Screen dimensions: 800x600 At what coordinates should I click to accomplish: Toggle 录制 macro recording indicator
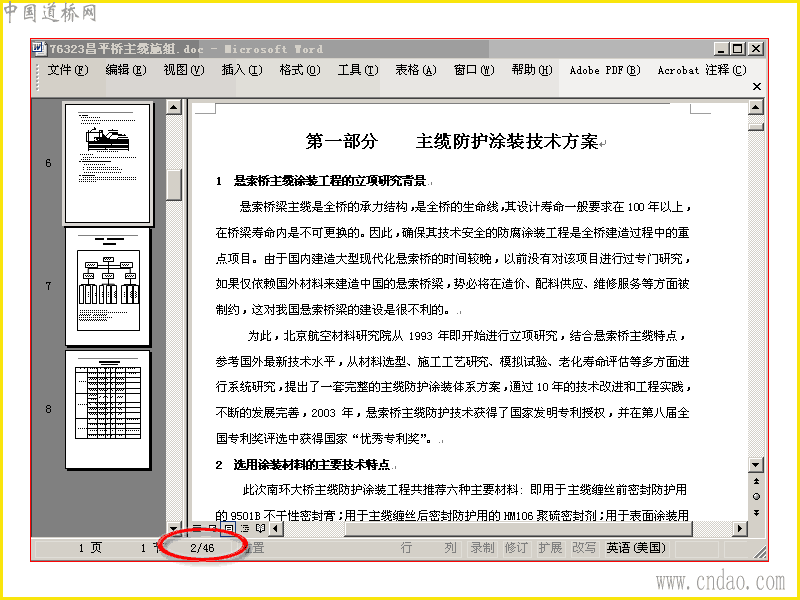(482, 548)
